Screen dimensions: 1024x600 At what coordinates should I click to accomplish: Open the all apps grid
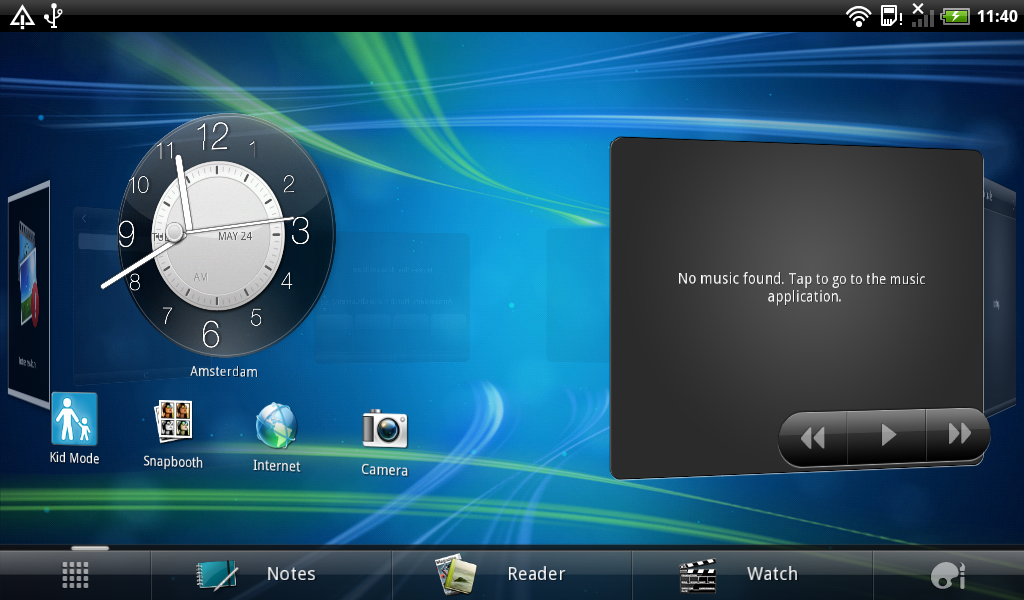[75, 575]
